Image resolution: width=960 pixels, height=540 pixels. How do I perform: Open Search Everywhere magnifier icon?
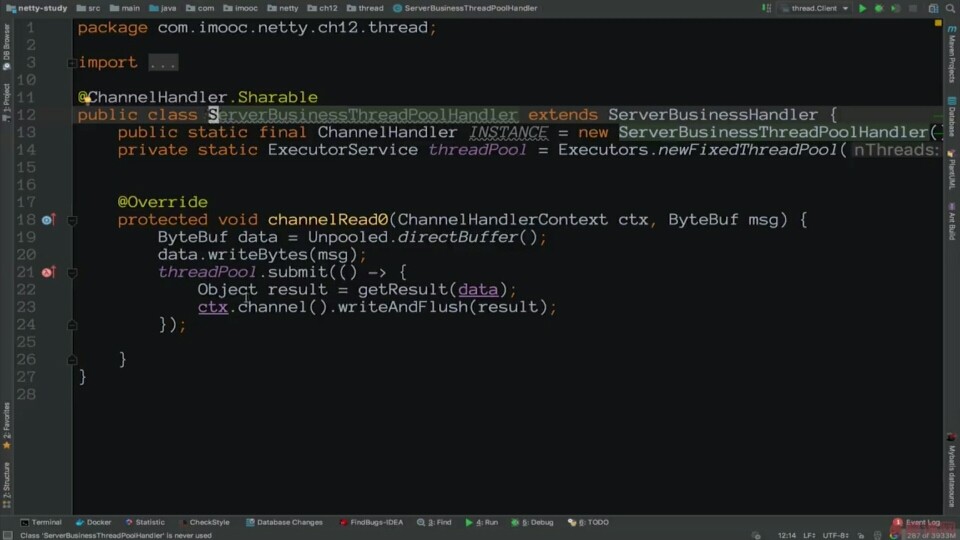[950, 9]
